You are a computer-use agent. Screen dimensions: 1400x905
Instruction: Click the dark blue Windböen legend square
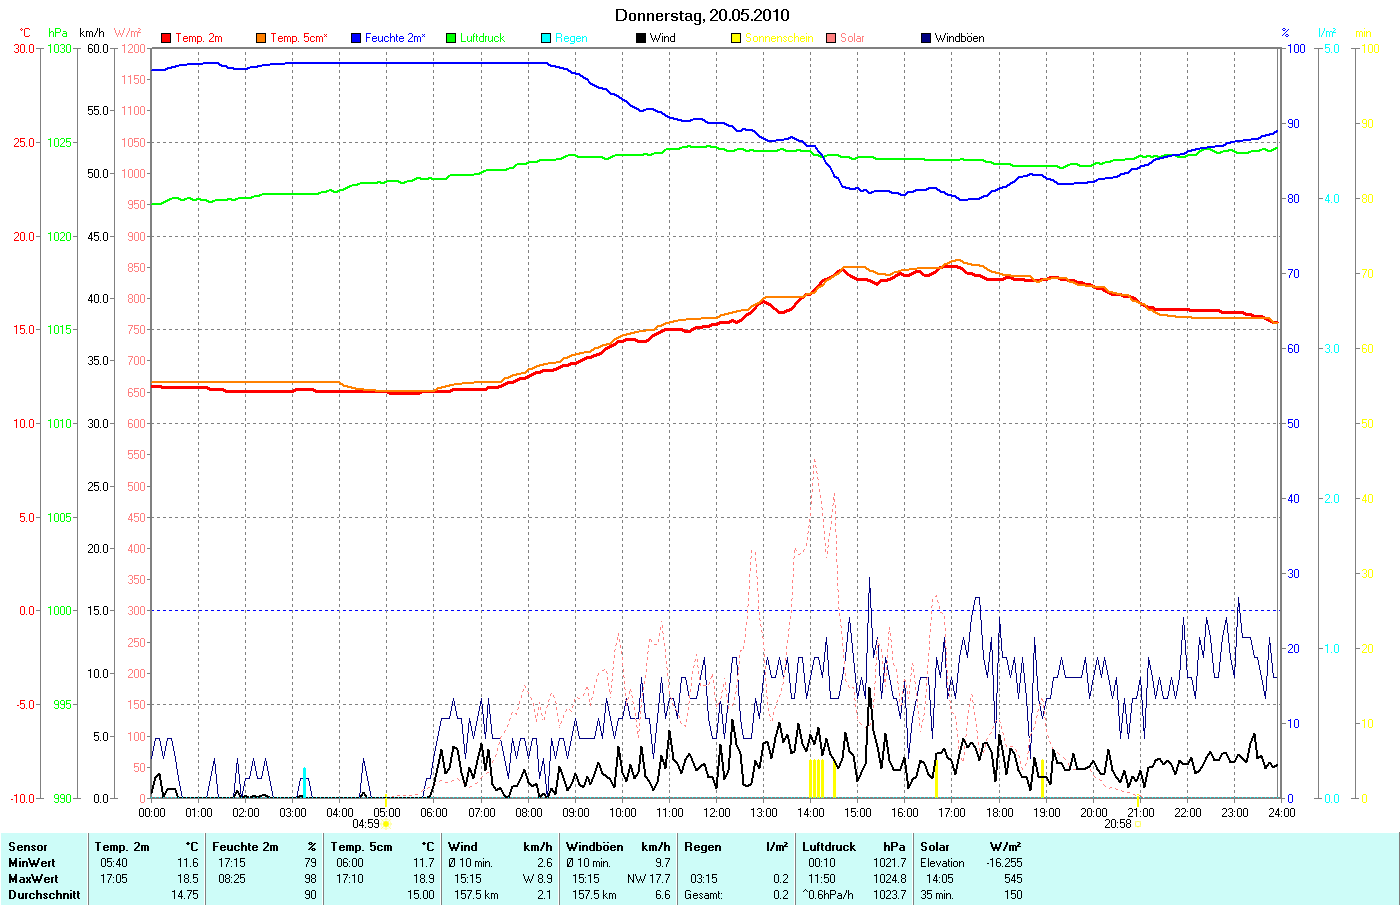click(x=926, y=38)
